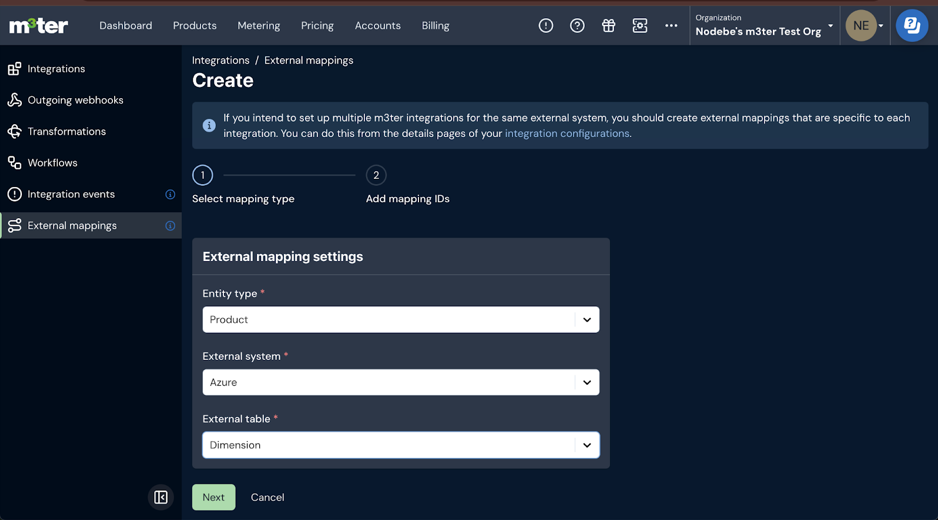This screenshot has width=938, height=520.
Task: Open the help question mark icon
Action: pyautogui.click(x=577, y=26)
